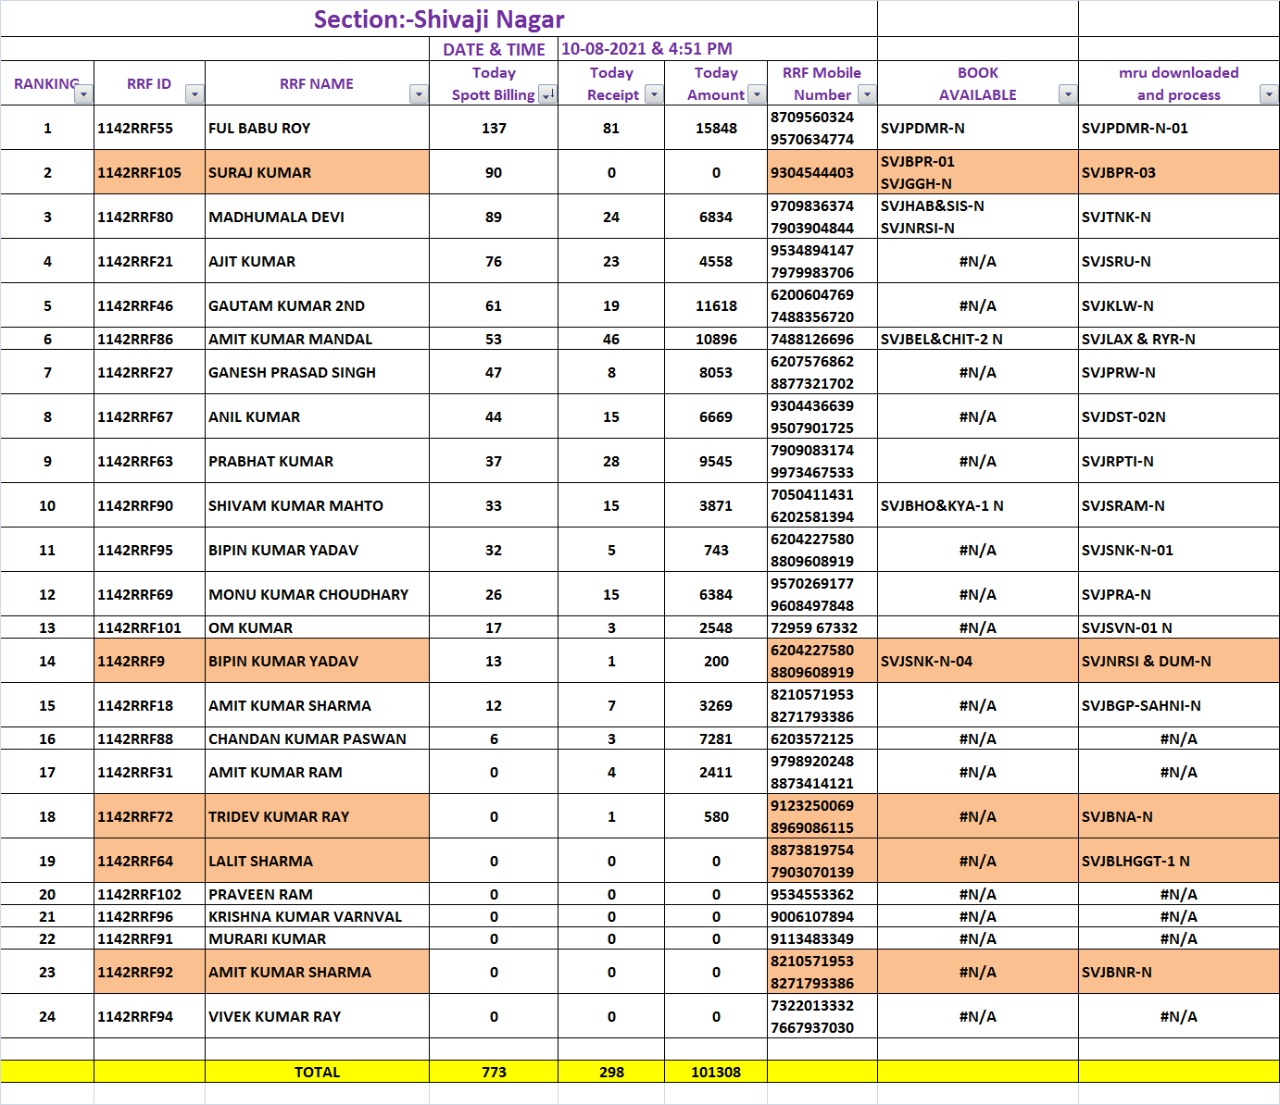
Task: Select the book cell 'SVJBHO&KYA-1 N'
Action: 978,506
